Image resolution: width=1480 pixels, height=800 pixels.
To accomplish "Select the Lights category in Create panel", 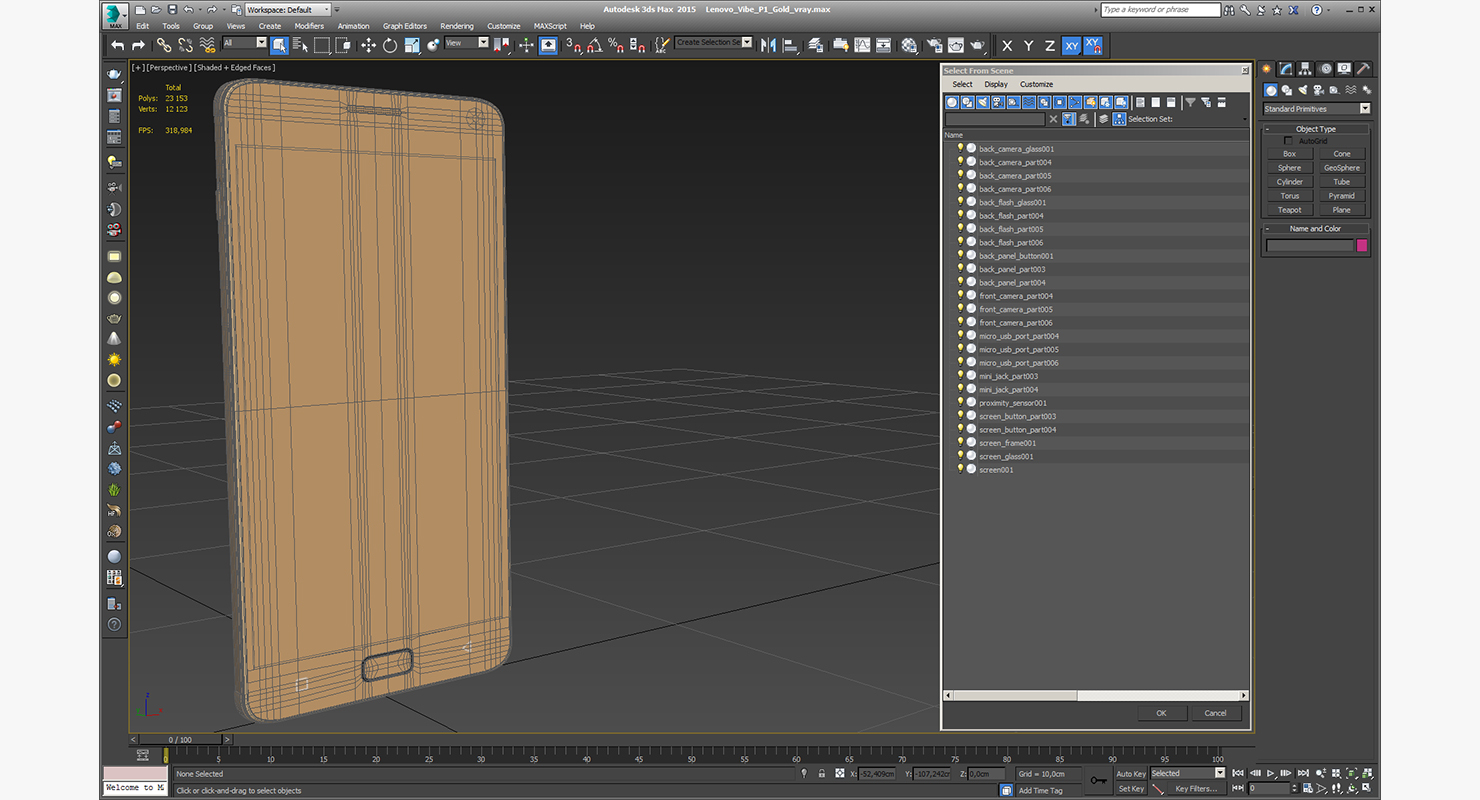I will [x=1303, y=90].
